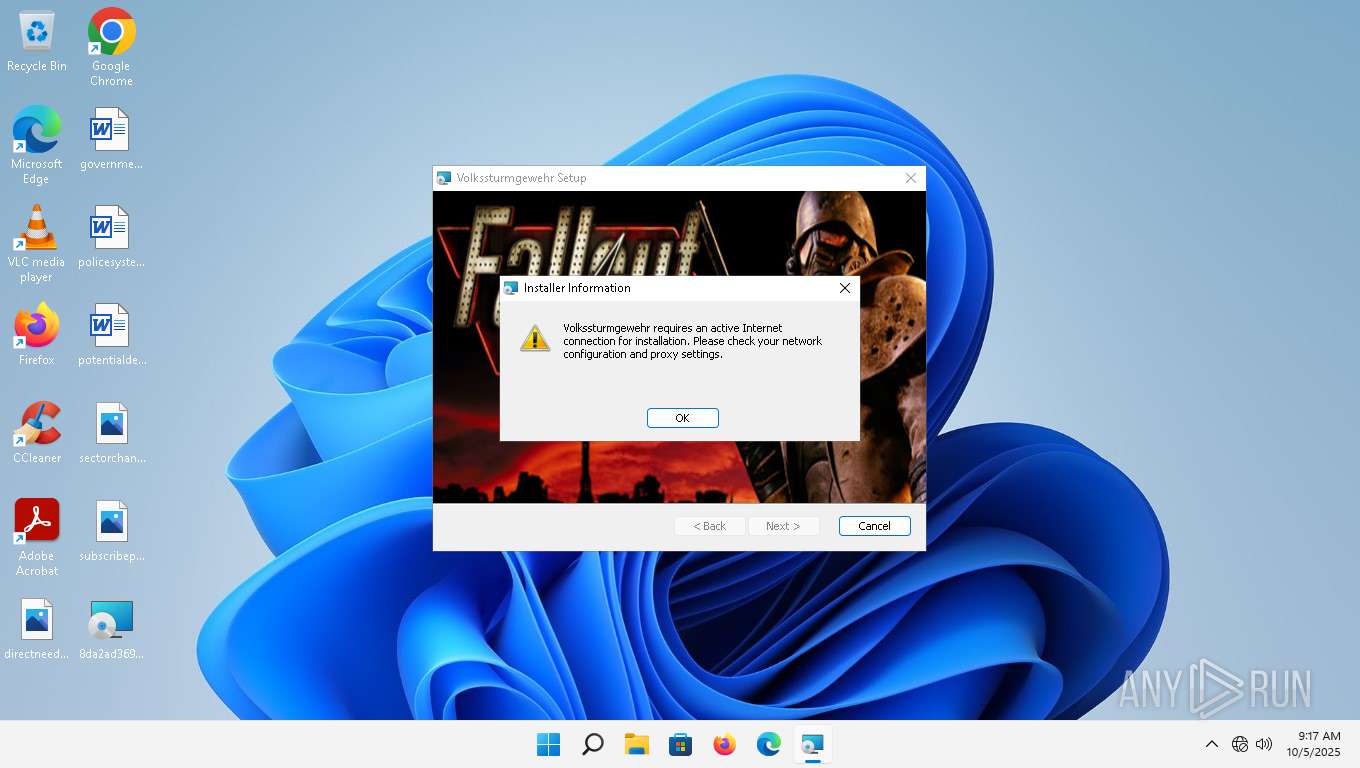
Task: Launch Firefox from the taskbar
Action: (725, 744)
